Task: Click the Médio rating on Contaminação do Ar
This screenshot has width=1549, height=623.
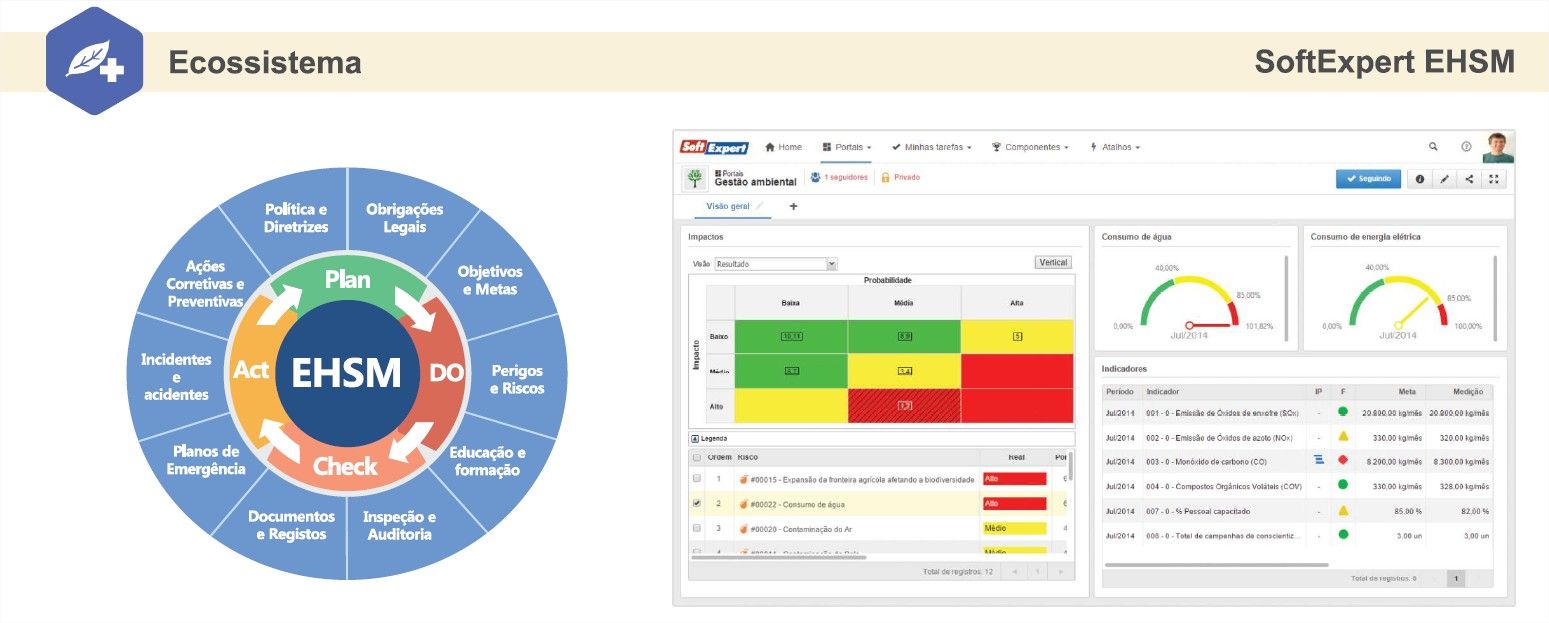Action: tap(1014, 528)
